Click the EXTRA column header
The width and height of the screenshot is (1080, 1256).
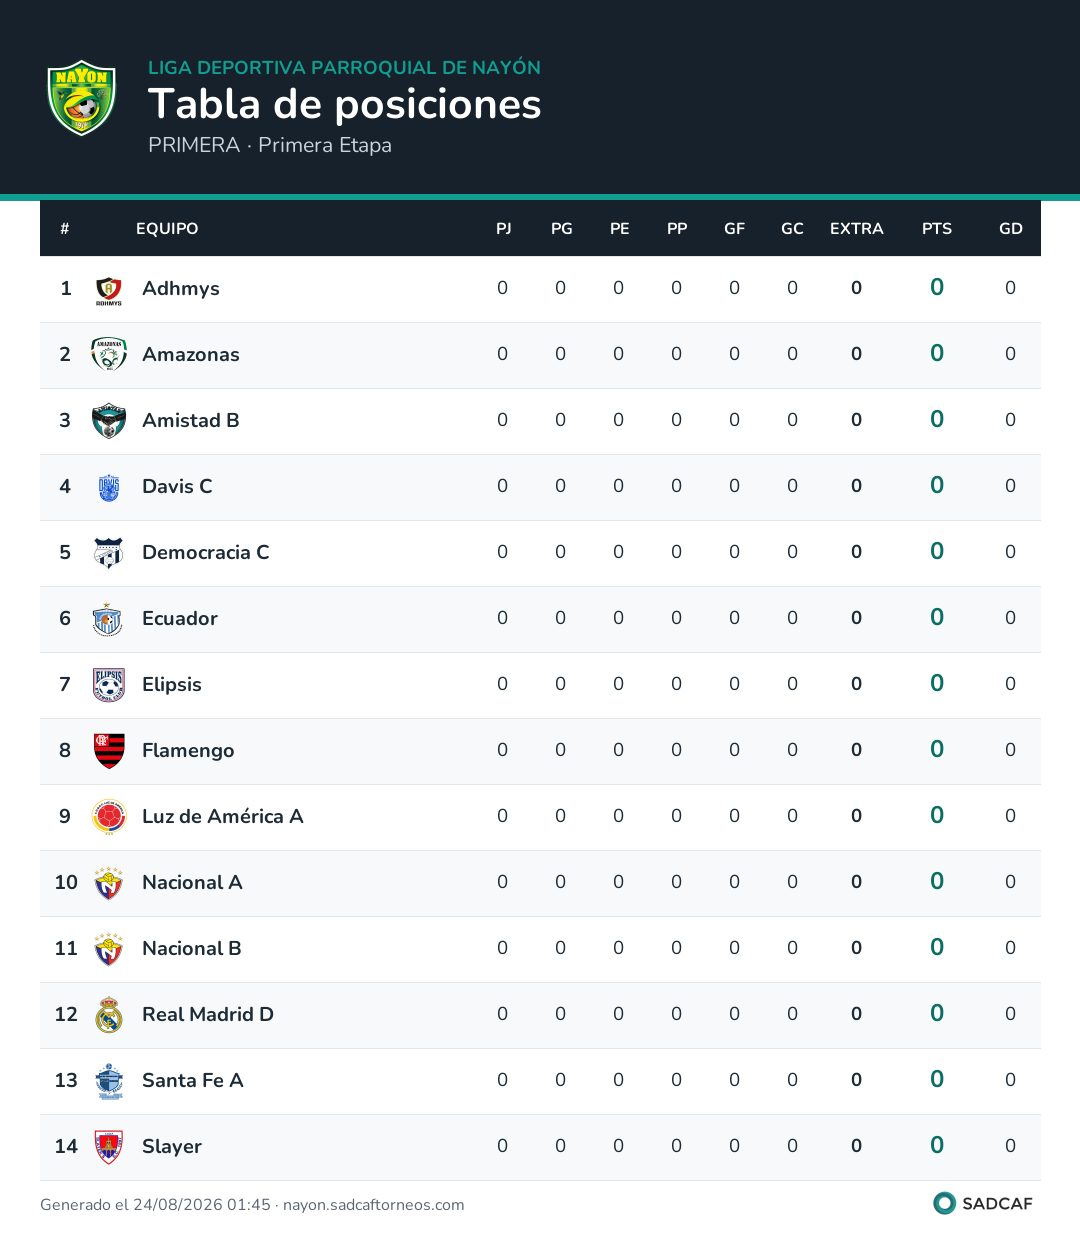coord(857,229)
